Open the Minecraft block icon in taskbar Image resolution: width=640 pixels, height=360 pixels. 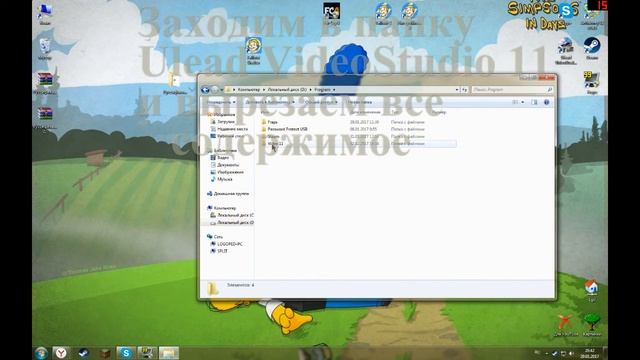coord(105,353)
